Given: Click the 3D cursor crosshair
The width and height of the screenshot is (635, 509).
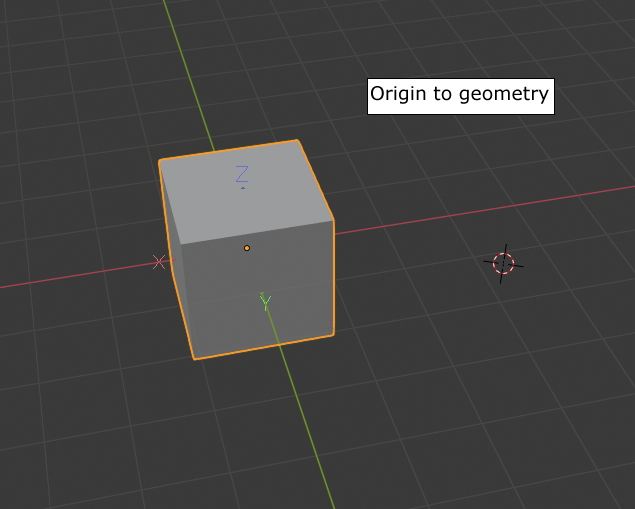Looking at the screenshot, I should (503, 264).
